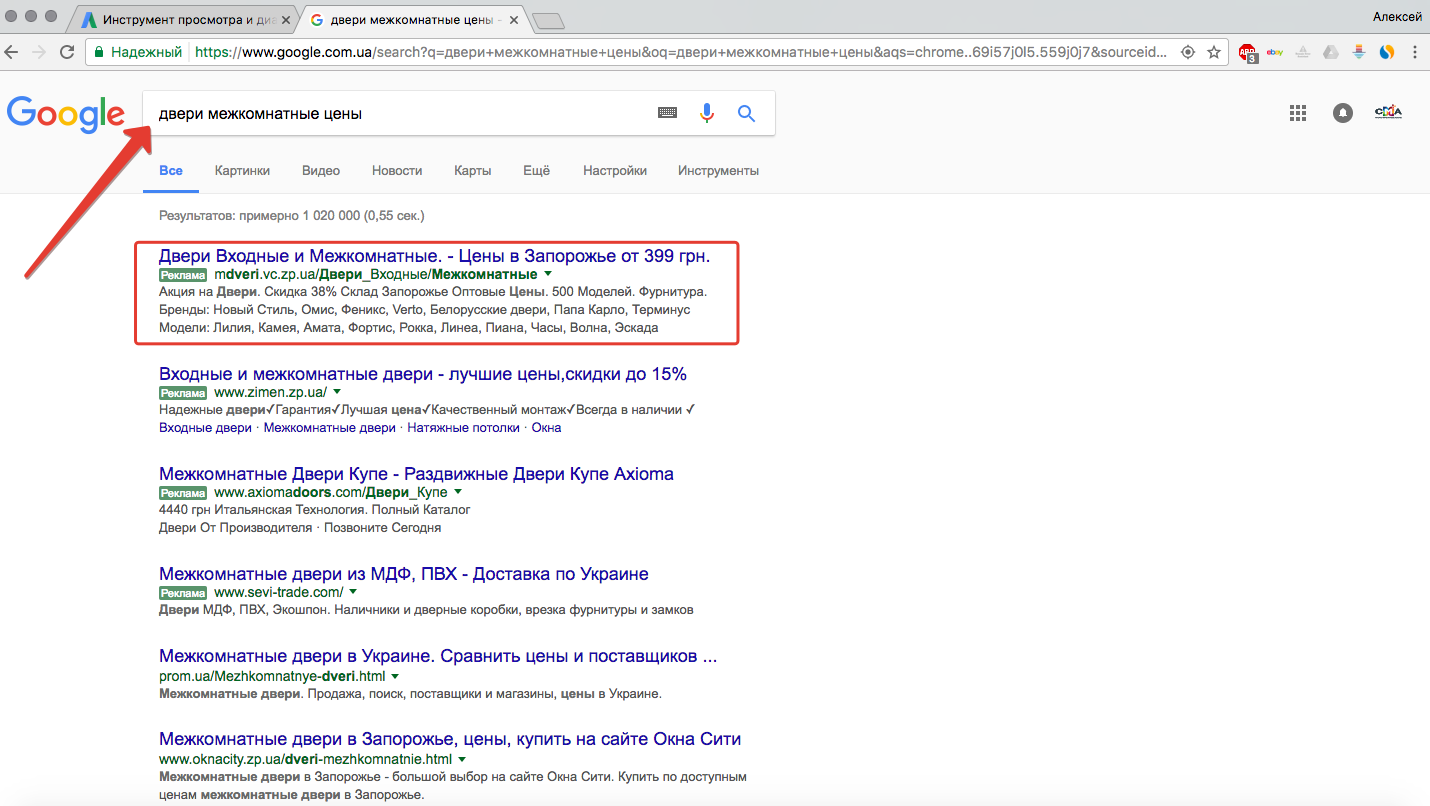Open Инструменты search tools
Screen dimensions: 1430x806
point(718,171)
